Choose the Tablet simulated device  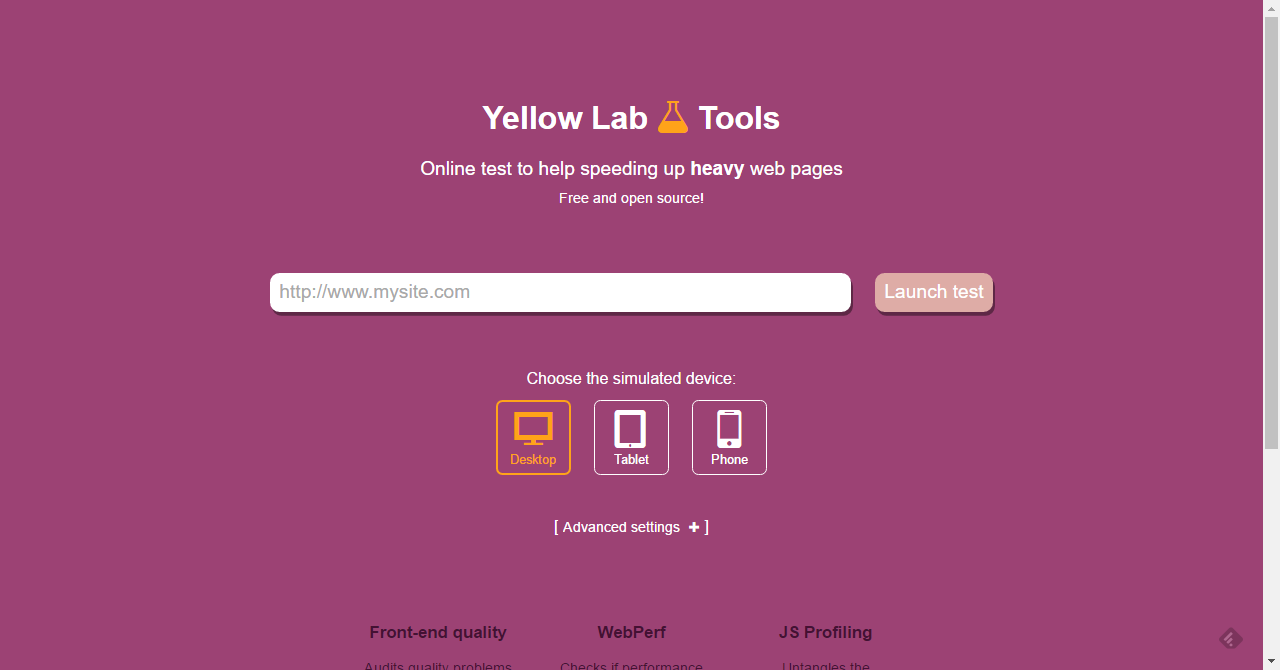click(631, 437)
